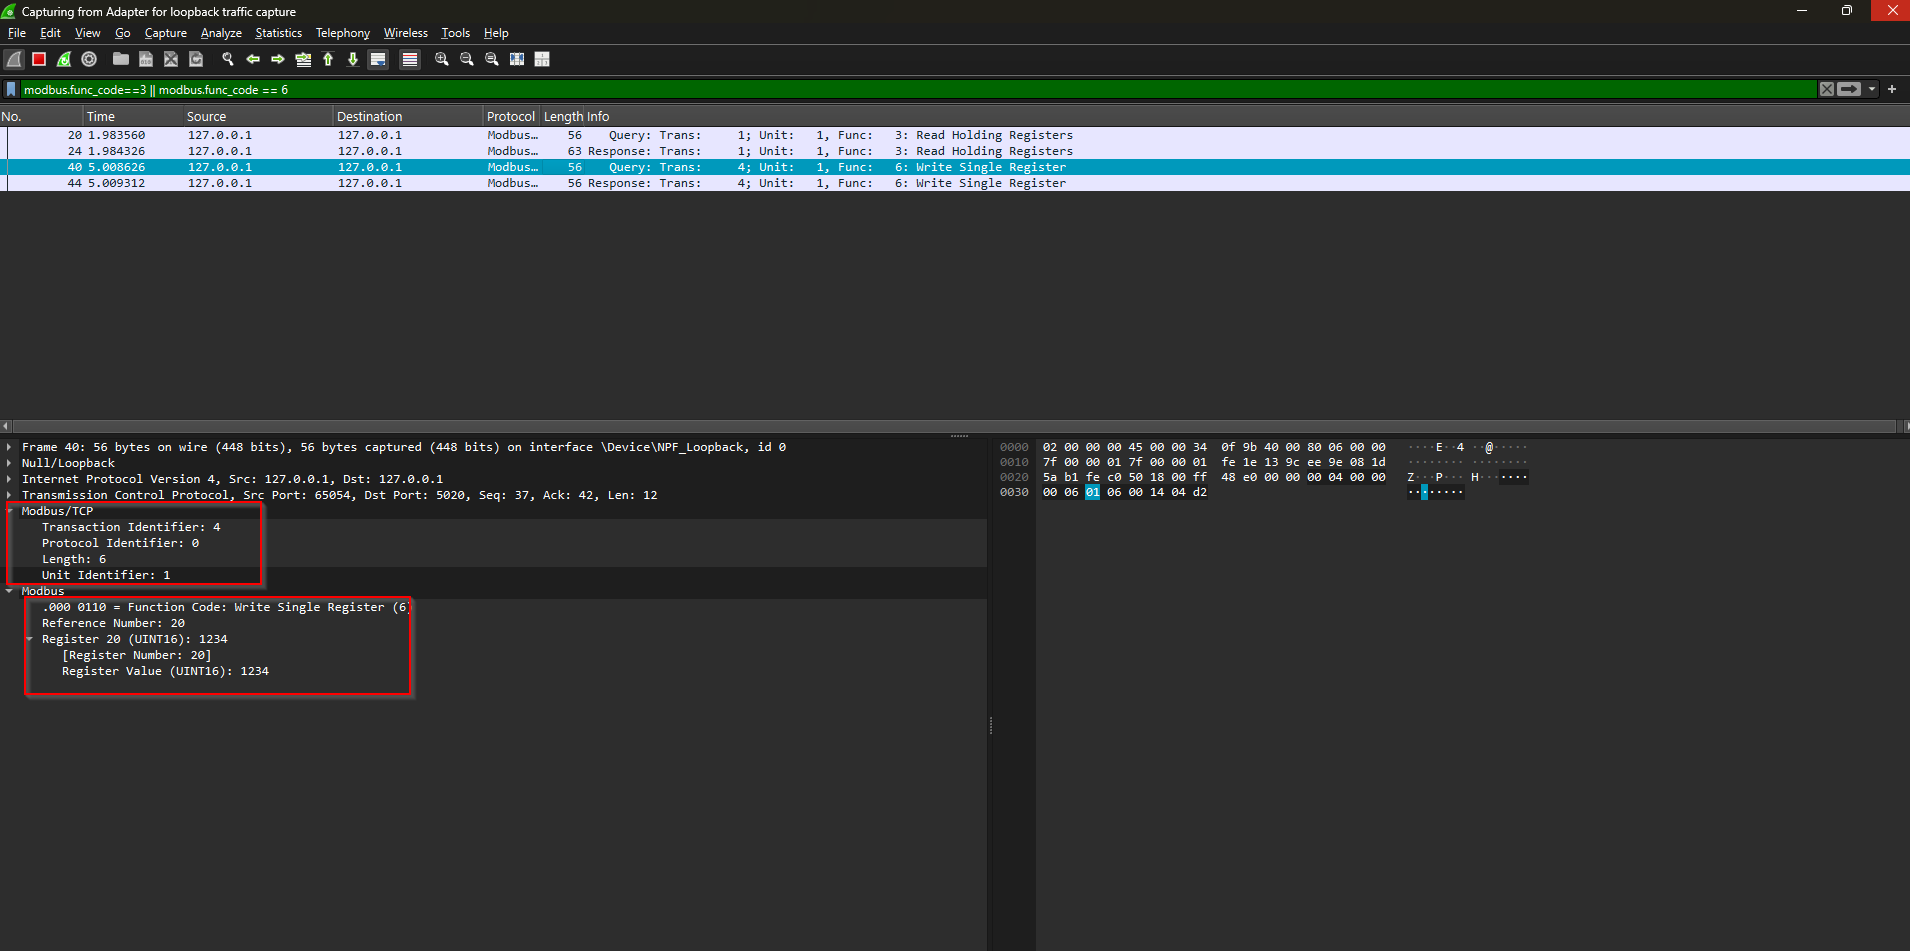Screen dimensions: 1910x951
Task: Click the Start capture shark fin icon
Action: click(x=14, y=59)
